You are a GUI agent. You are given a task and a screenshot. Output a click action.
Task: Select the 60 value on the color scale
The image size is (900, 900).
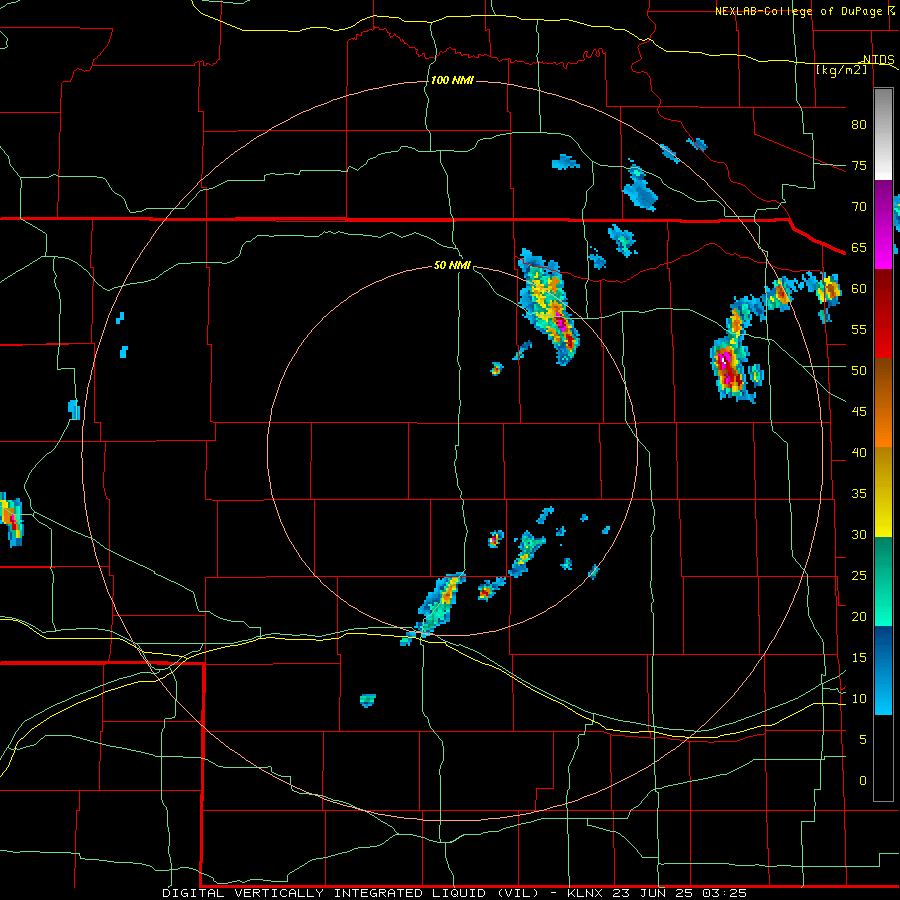tap(859, 289)
